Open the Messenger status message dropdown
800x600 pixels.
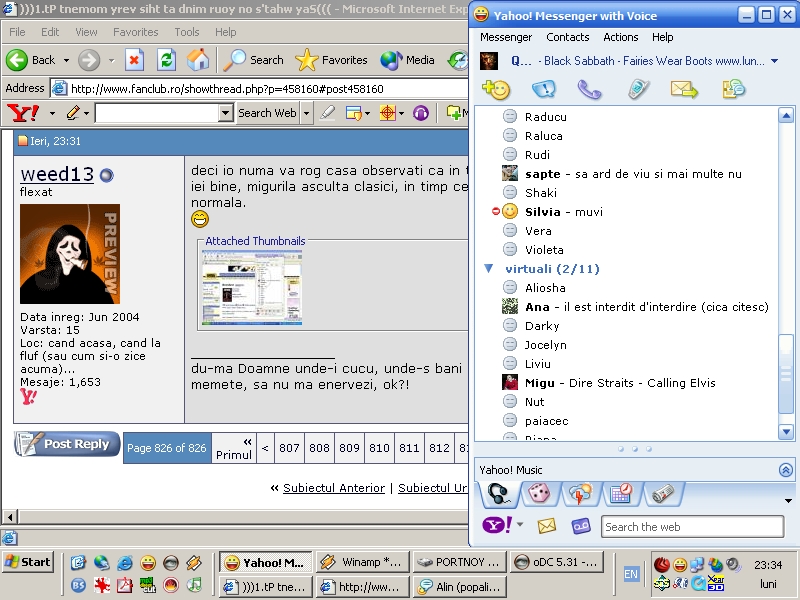coord(774,61)
